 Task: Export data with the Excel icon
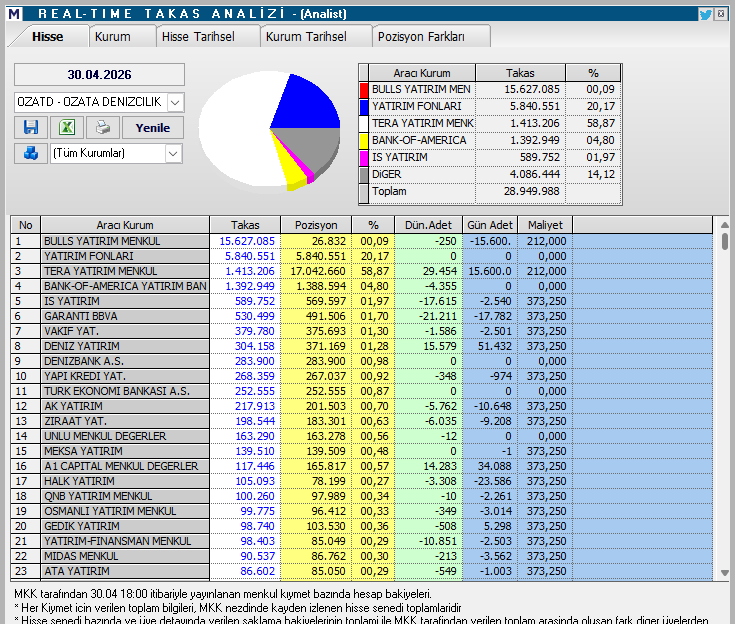[x=67, y=127]
